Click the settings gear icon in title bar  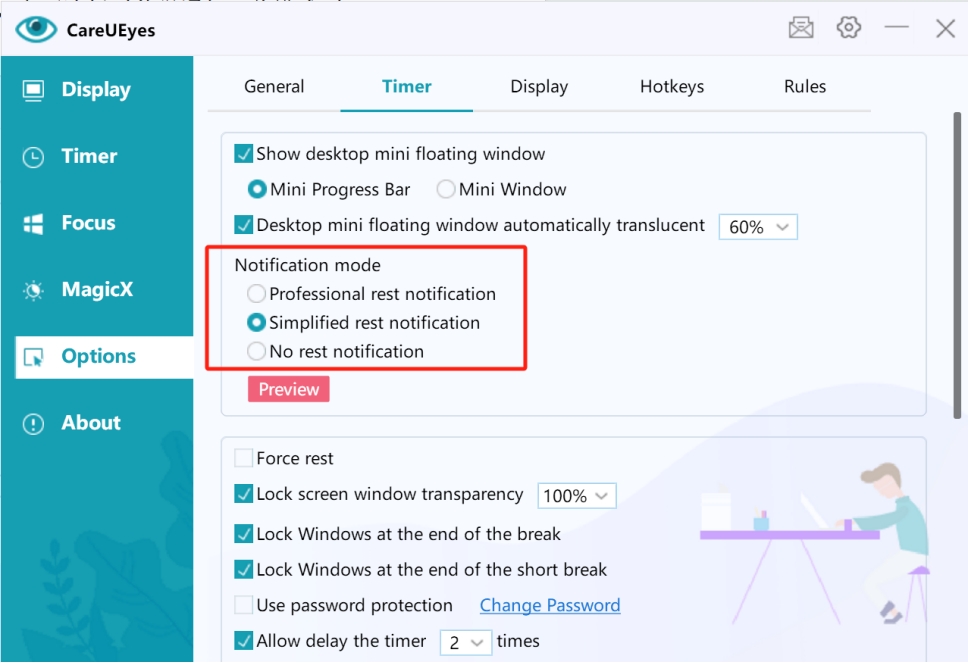coord(849,28)
